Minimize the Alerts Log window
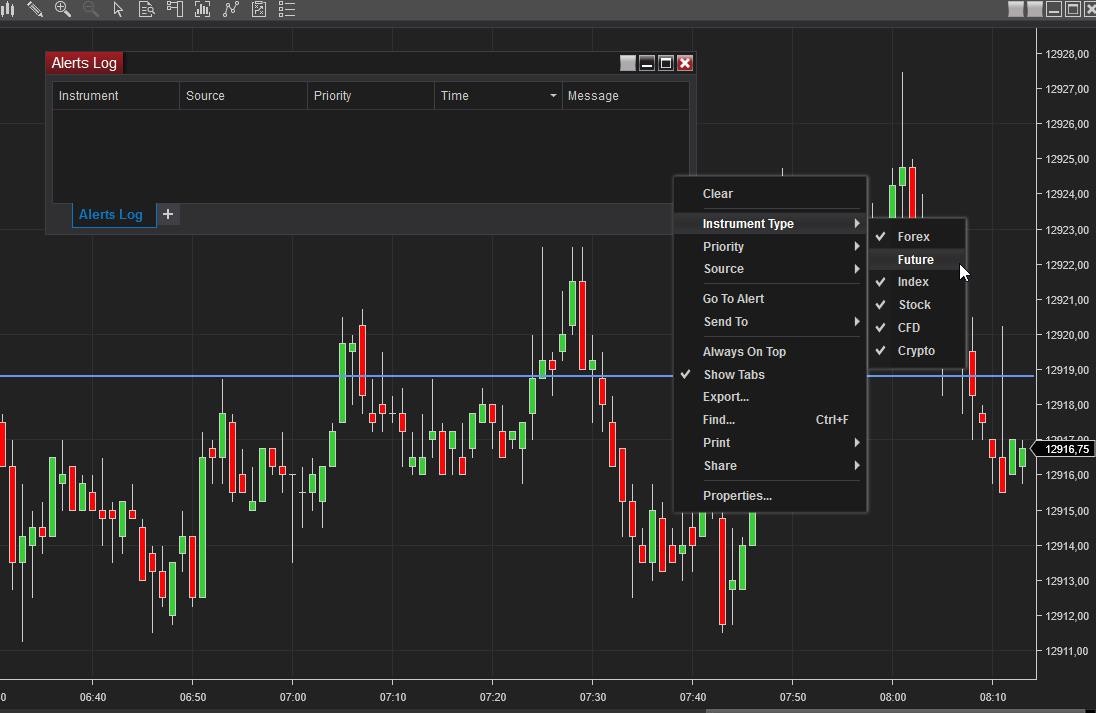The height and width of the screenshot is (713, 1096). click(647, 63)
